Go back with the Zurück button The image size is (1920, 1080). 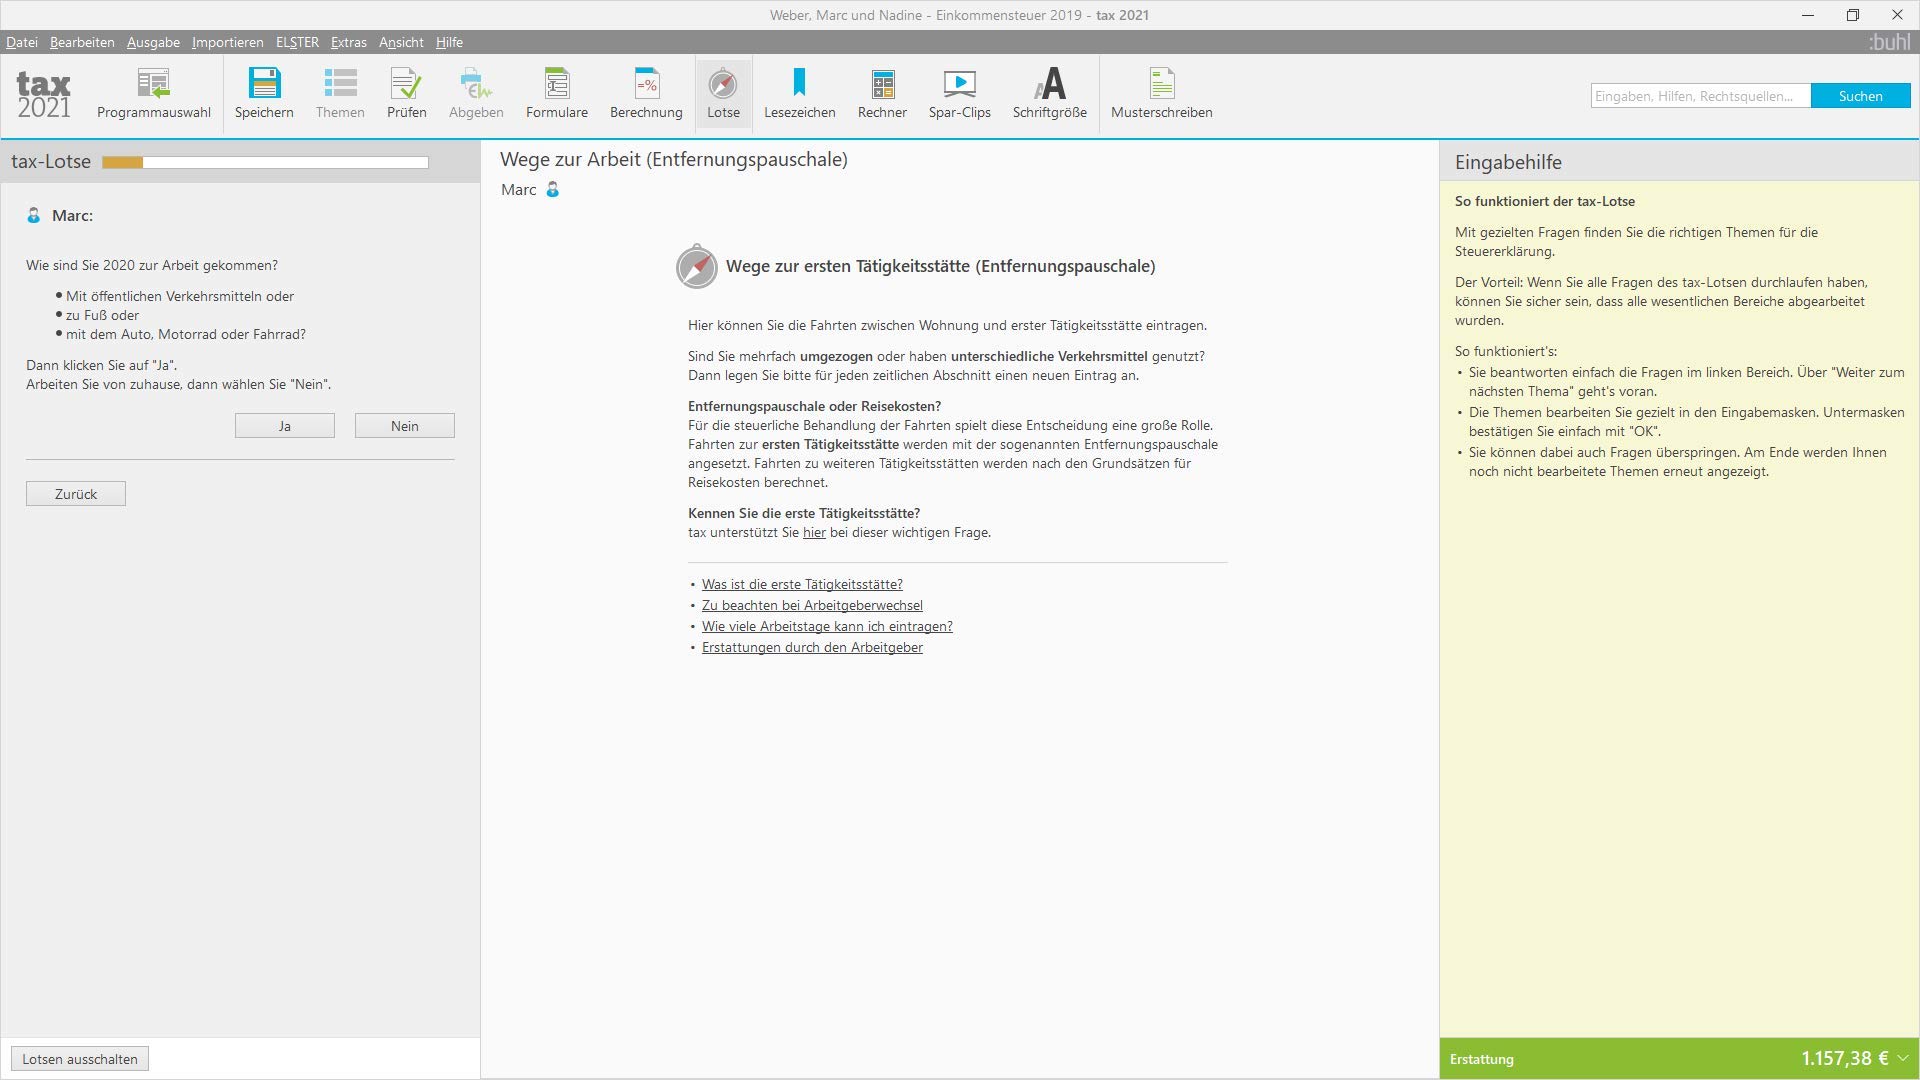tap(76, 494)
